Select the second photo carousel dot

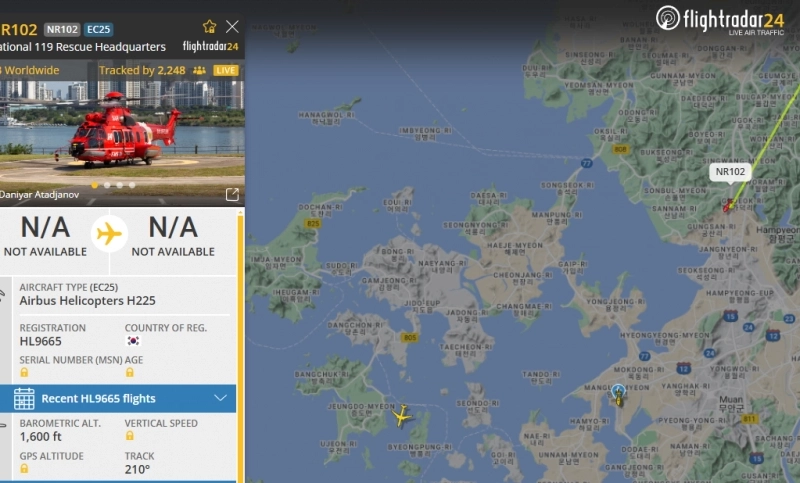(107, 185)
